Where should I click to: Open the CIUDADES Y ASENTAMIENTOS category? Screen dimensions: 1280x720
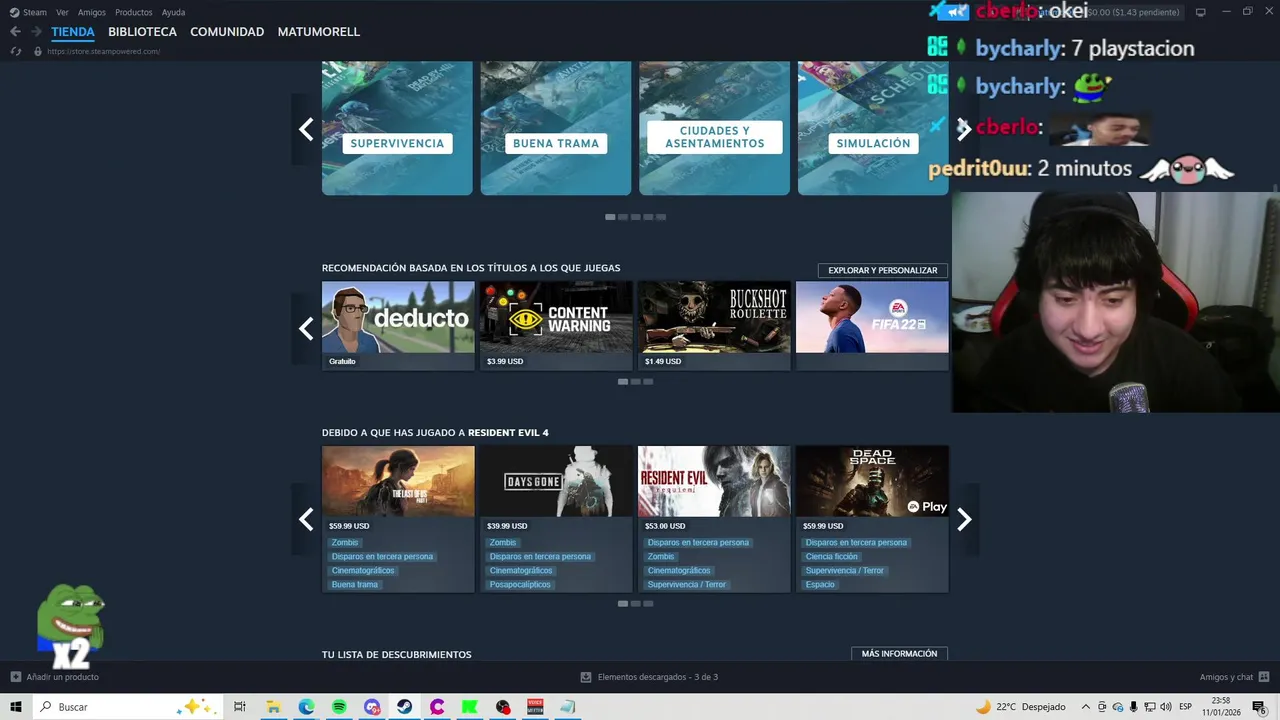click(714, 128)
